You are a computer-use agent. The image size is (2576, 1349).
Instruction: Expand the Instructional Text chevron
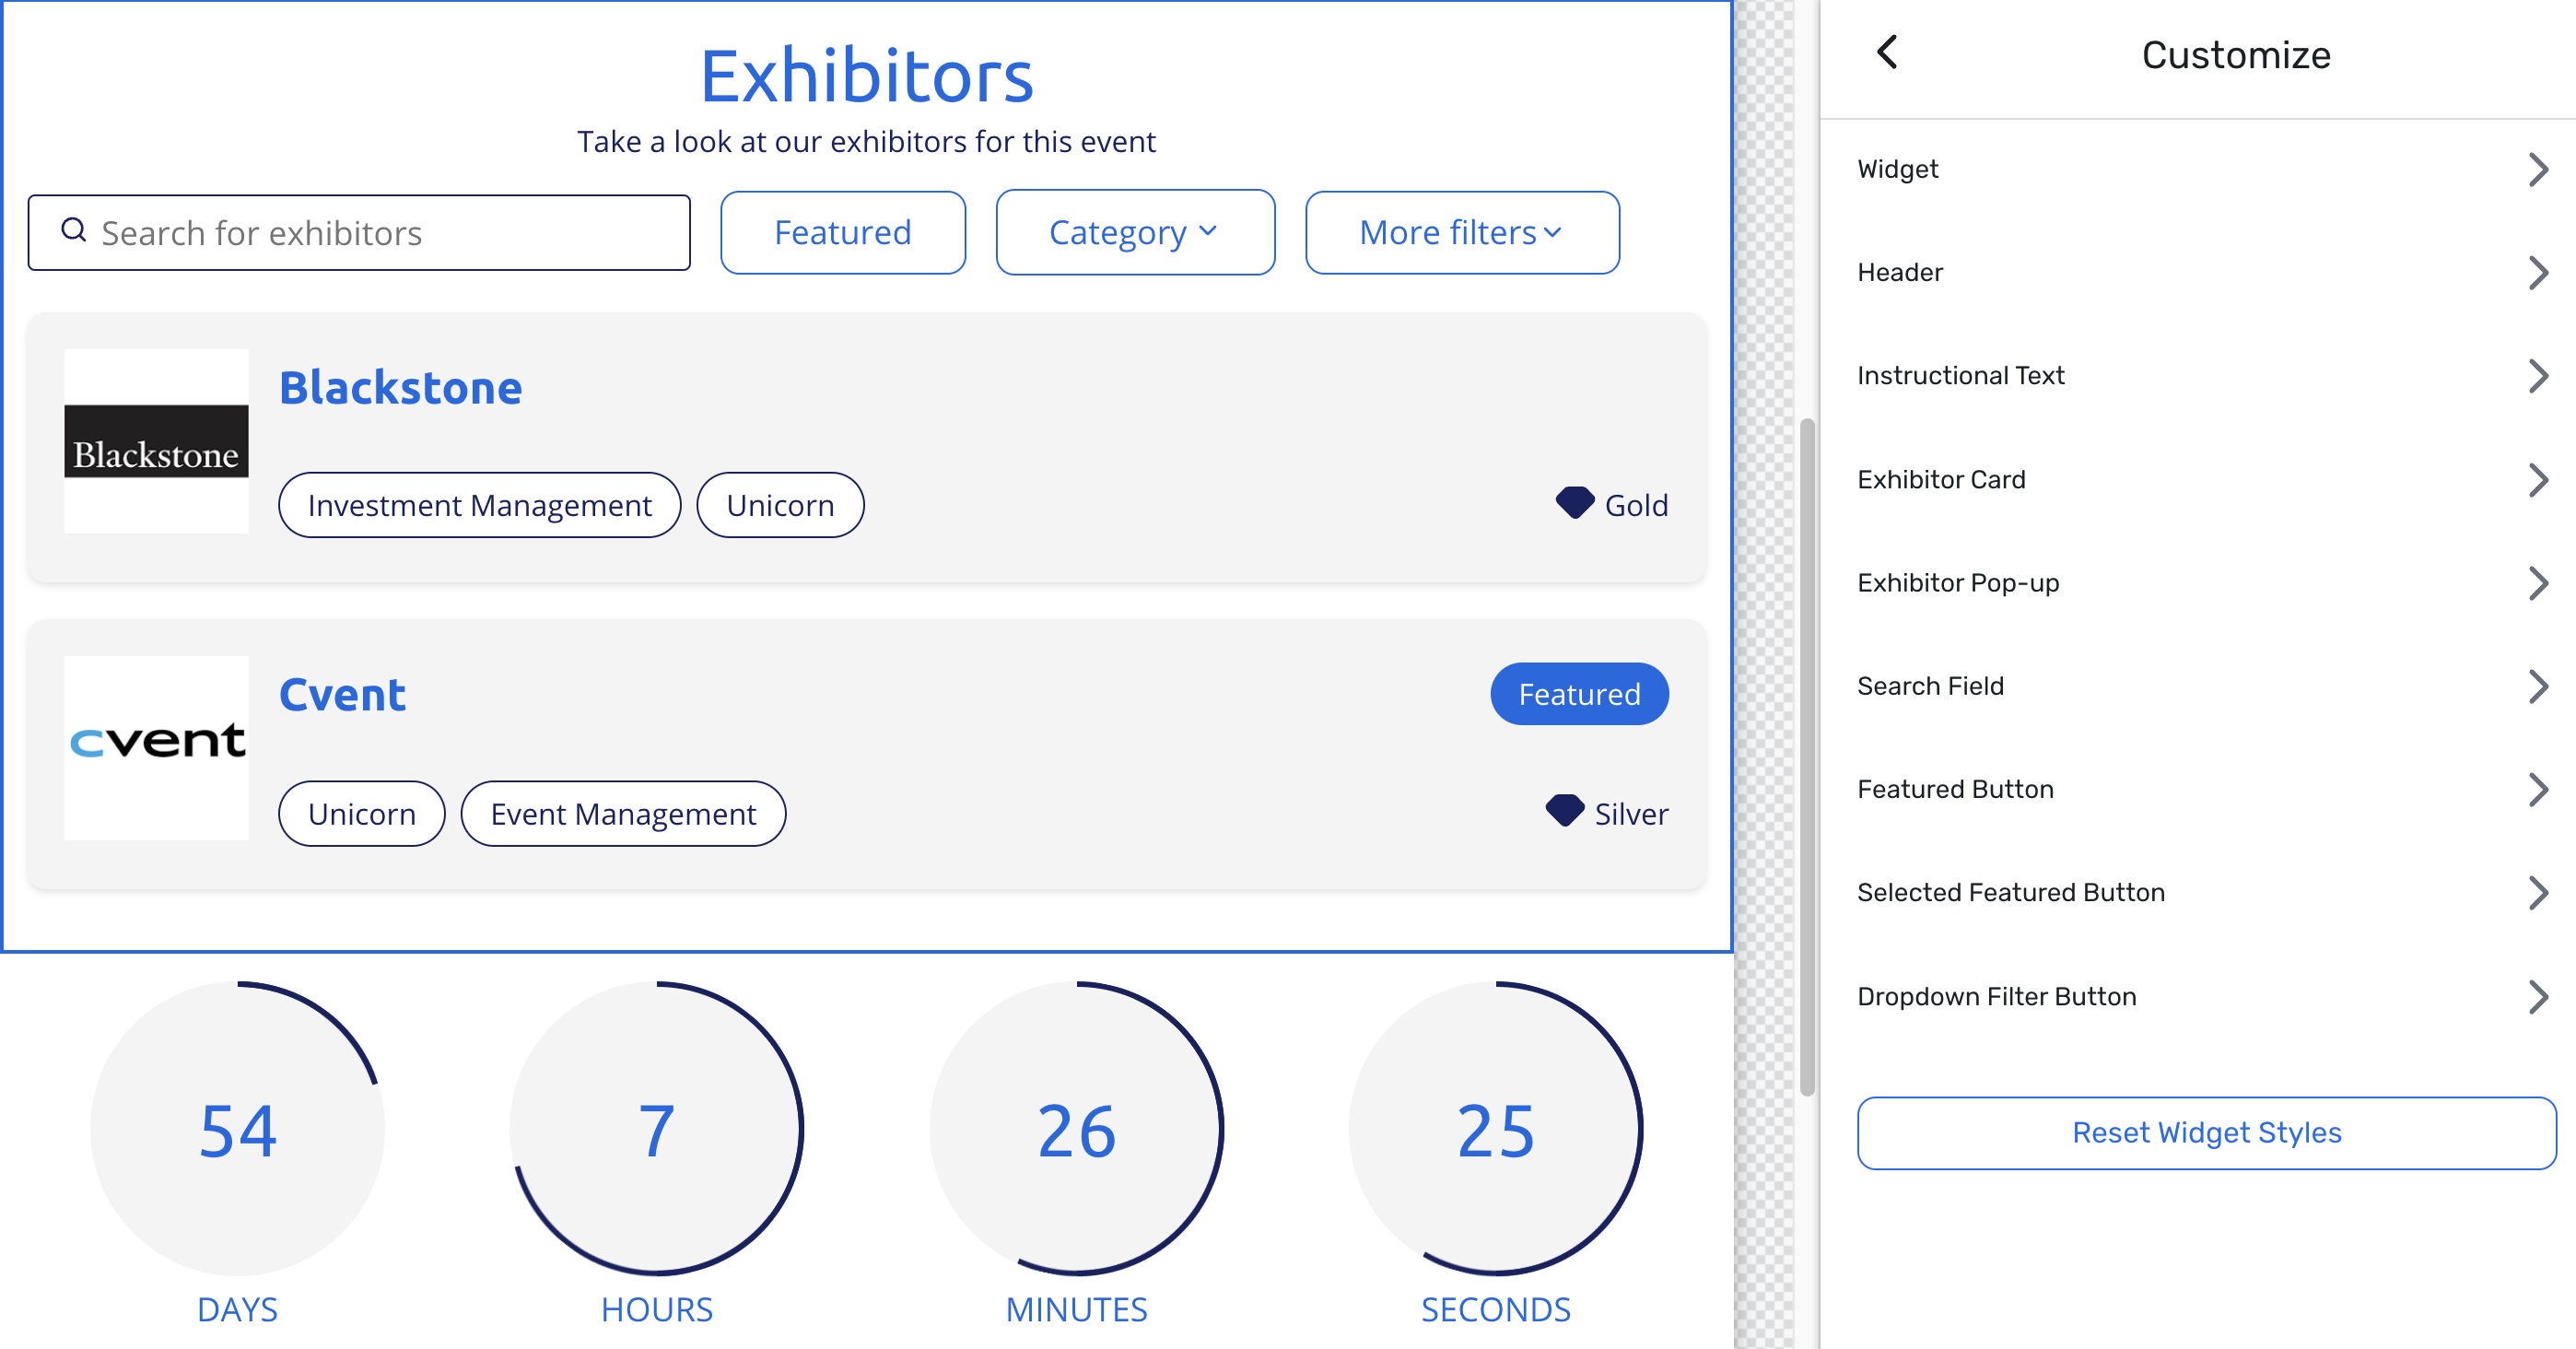(x=2537, y=376)
